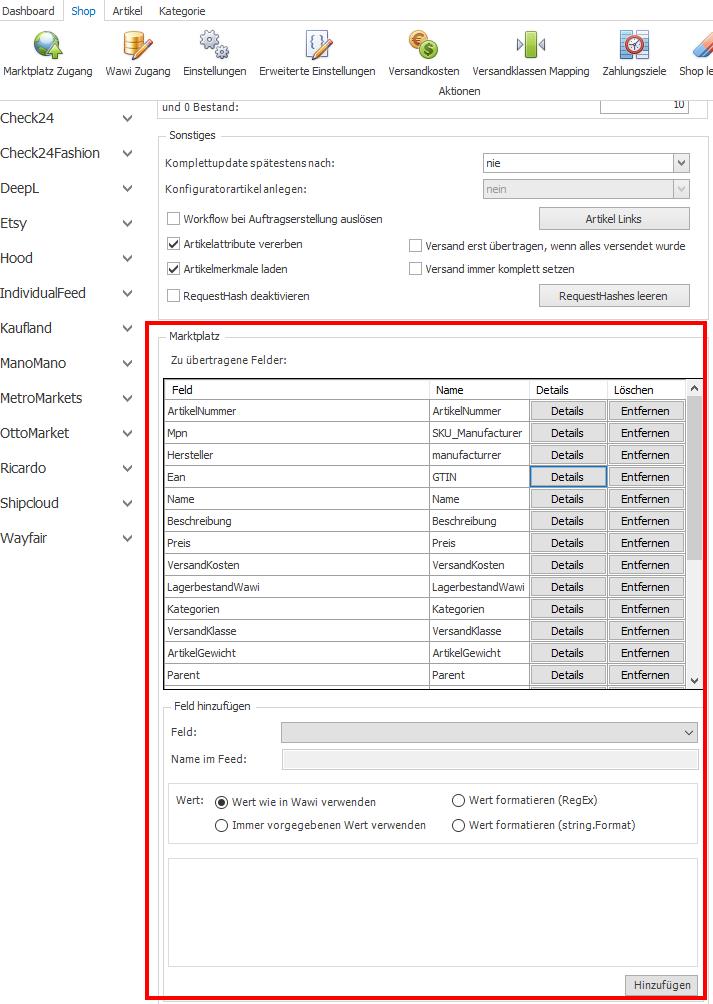Click the table scrollbar down arrow

(x=694, y=680)
